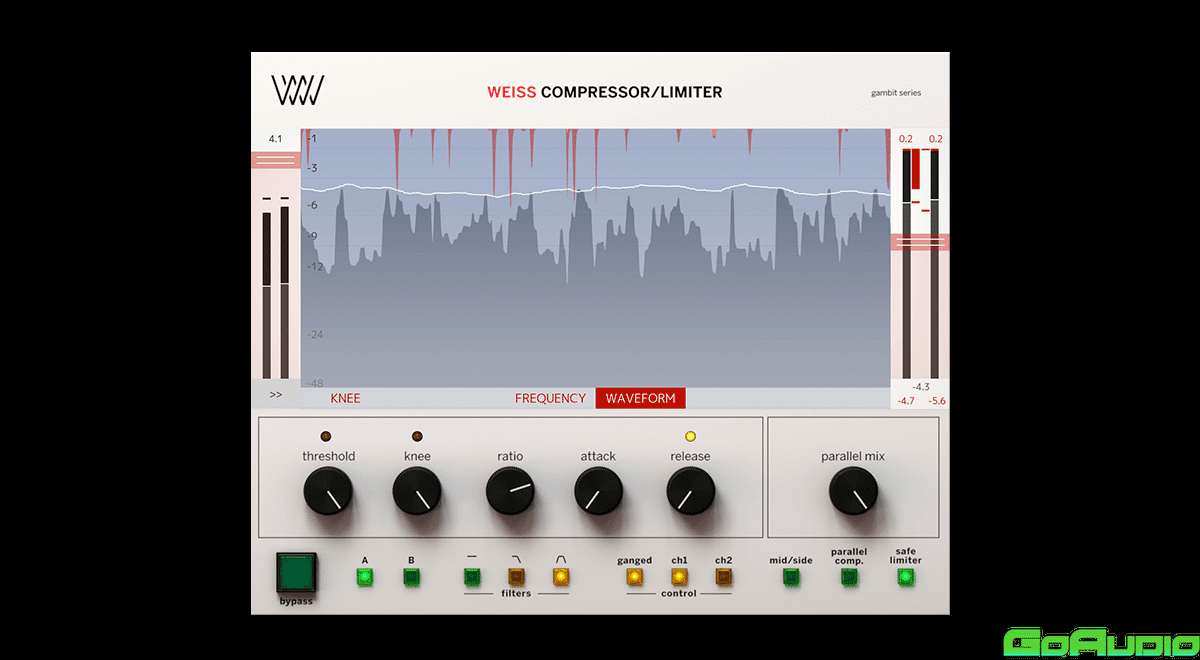Open the FREQUENCY display tab
The height and width of the screenshot is (660, 1200).
click(x=550, y=397)
